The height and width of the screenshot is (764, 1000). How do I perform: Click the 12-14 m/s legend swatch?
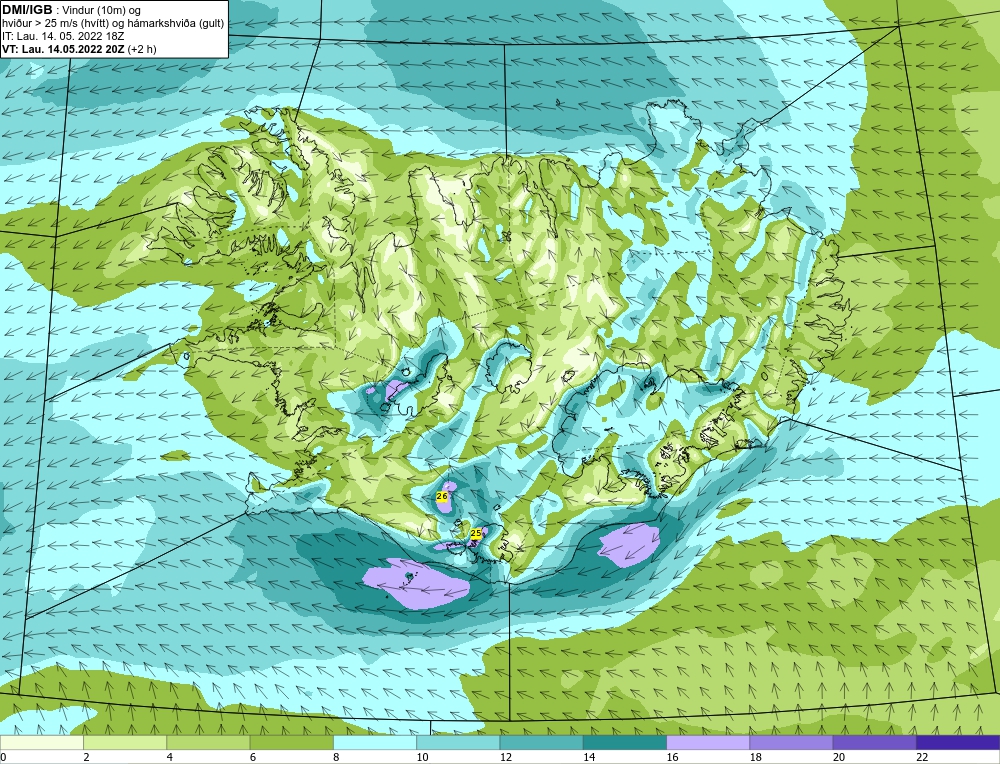pyautogui.click(x=541, y=742)
